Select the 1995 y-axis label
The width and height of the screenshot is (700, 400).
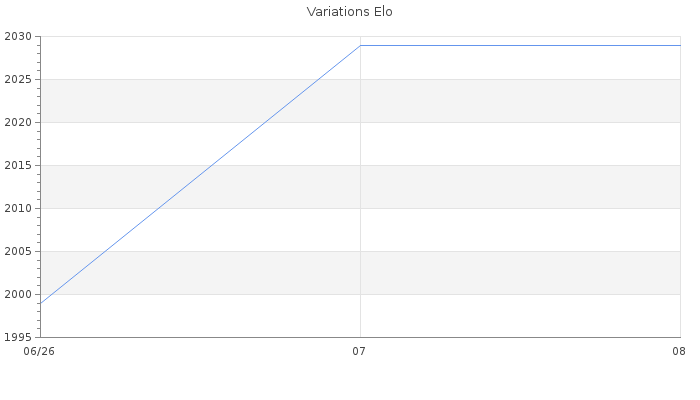tap(18, 337)
